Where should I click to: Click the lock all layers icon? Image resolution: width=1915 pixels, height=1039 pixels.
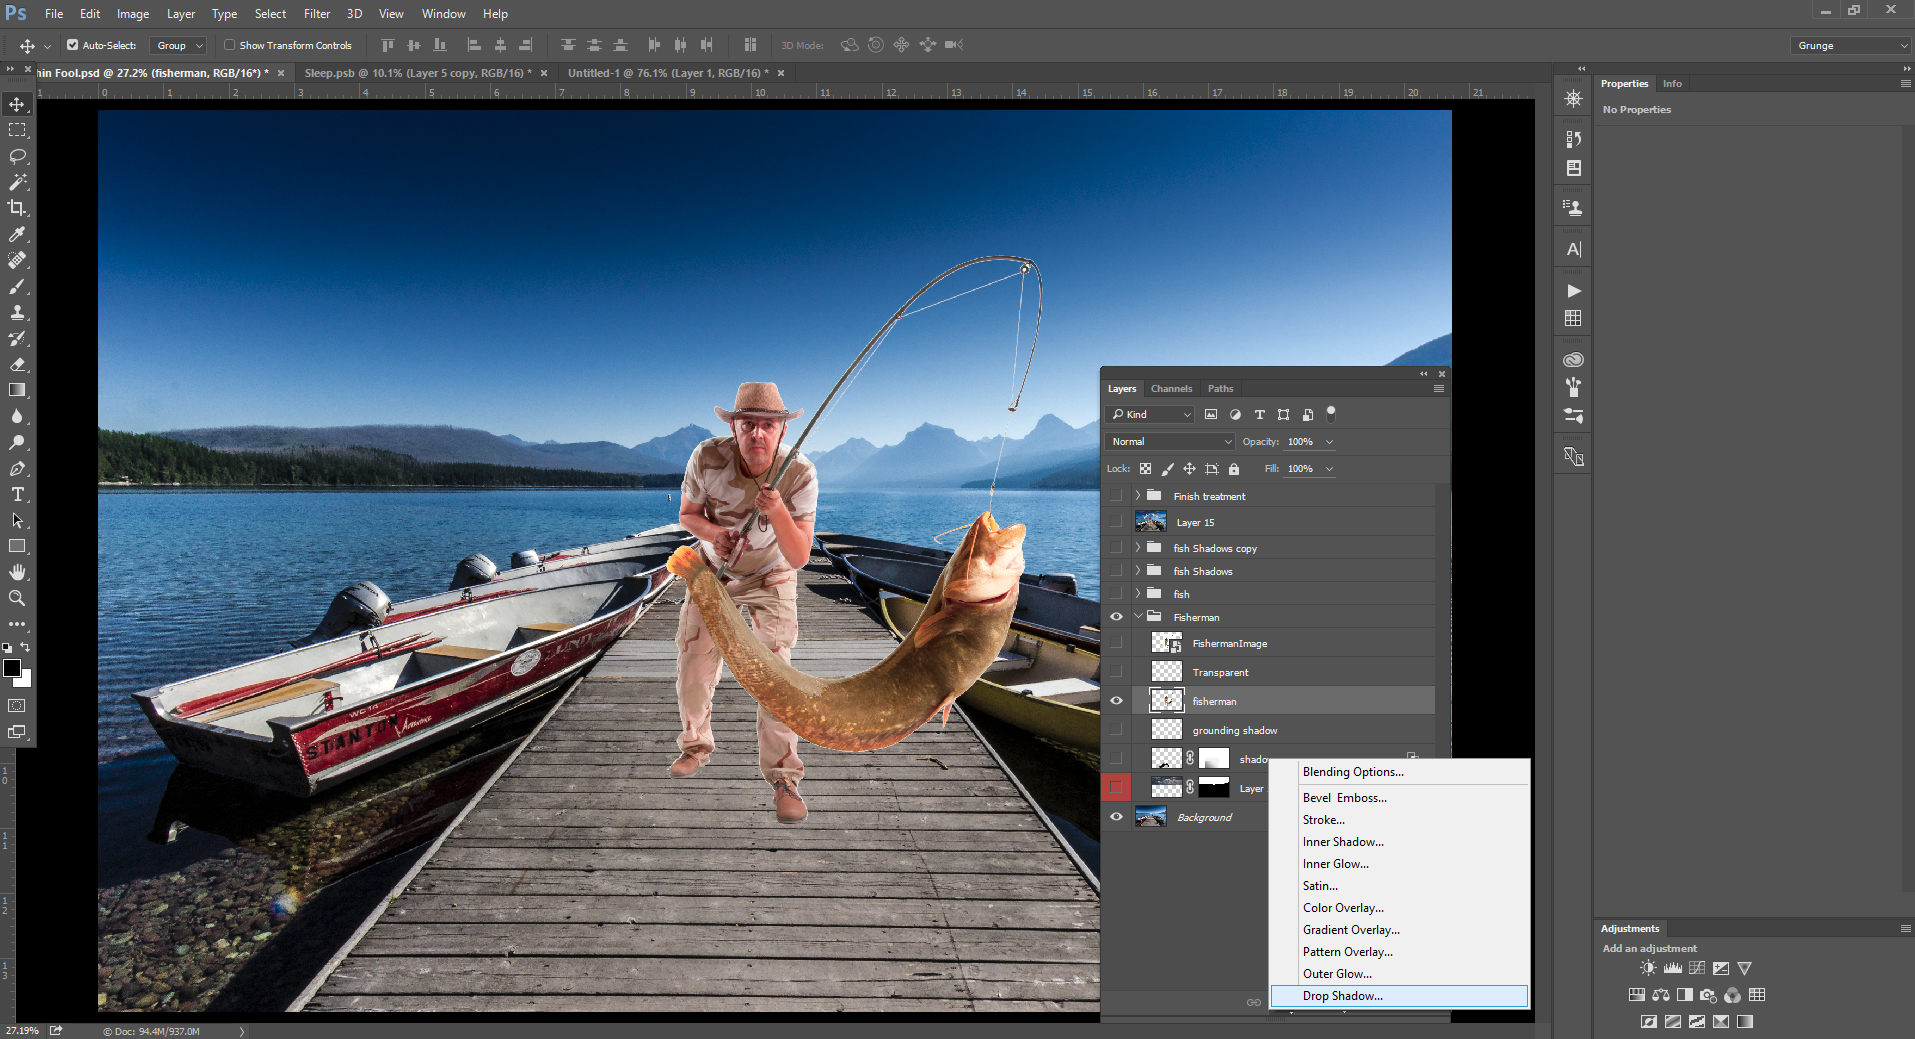click(x=1234, y=469)
